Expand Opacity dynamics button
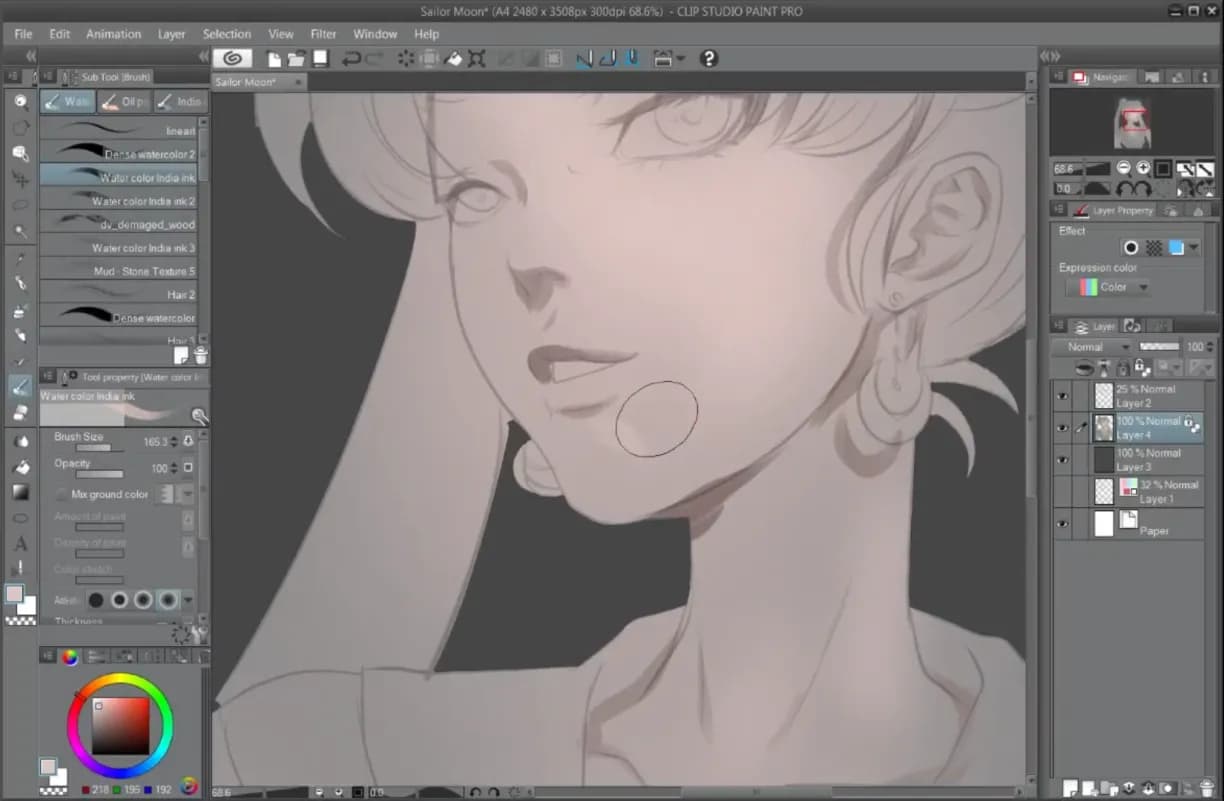This screenshot has width=1224, height=801. click(188, 468)
